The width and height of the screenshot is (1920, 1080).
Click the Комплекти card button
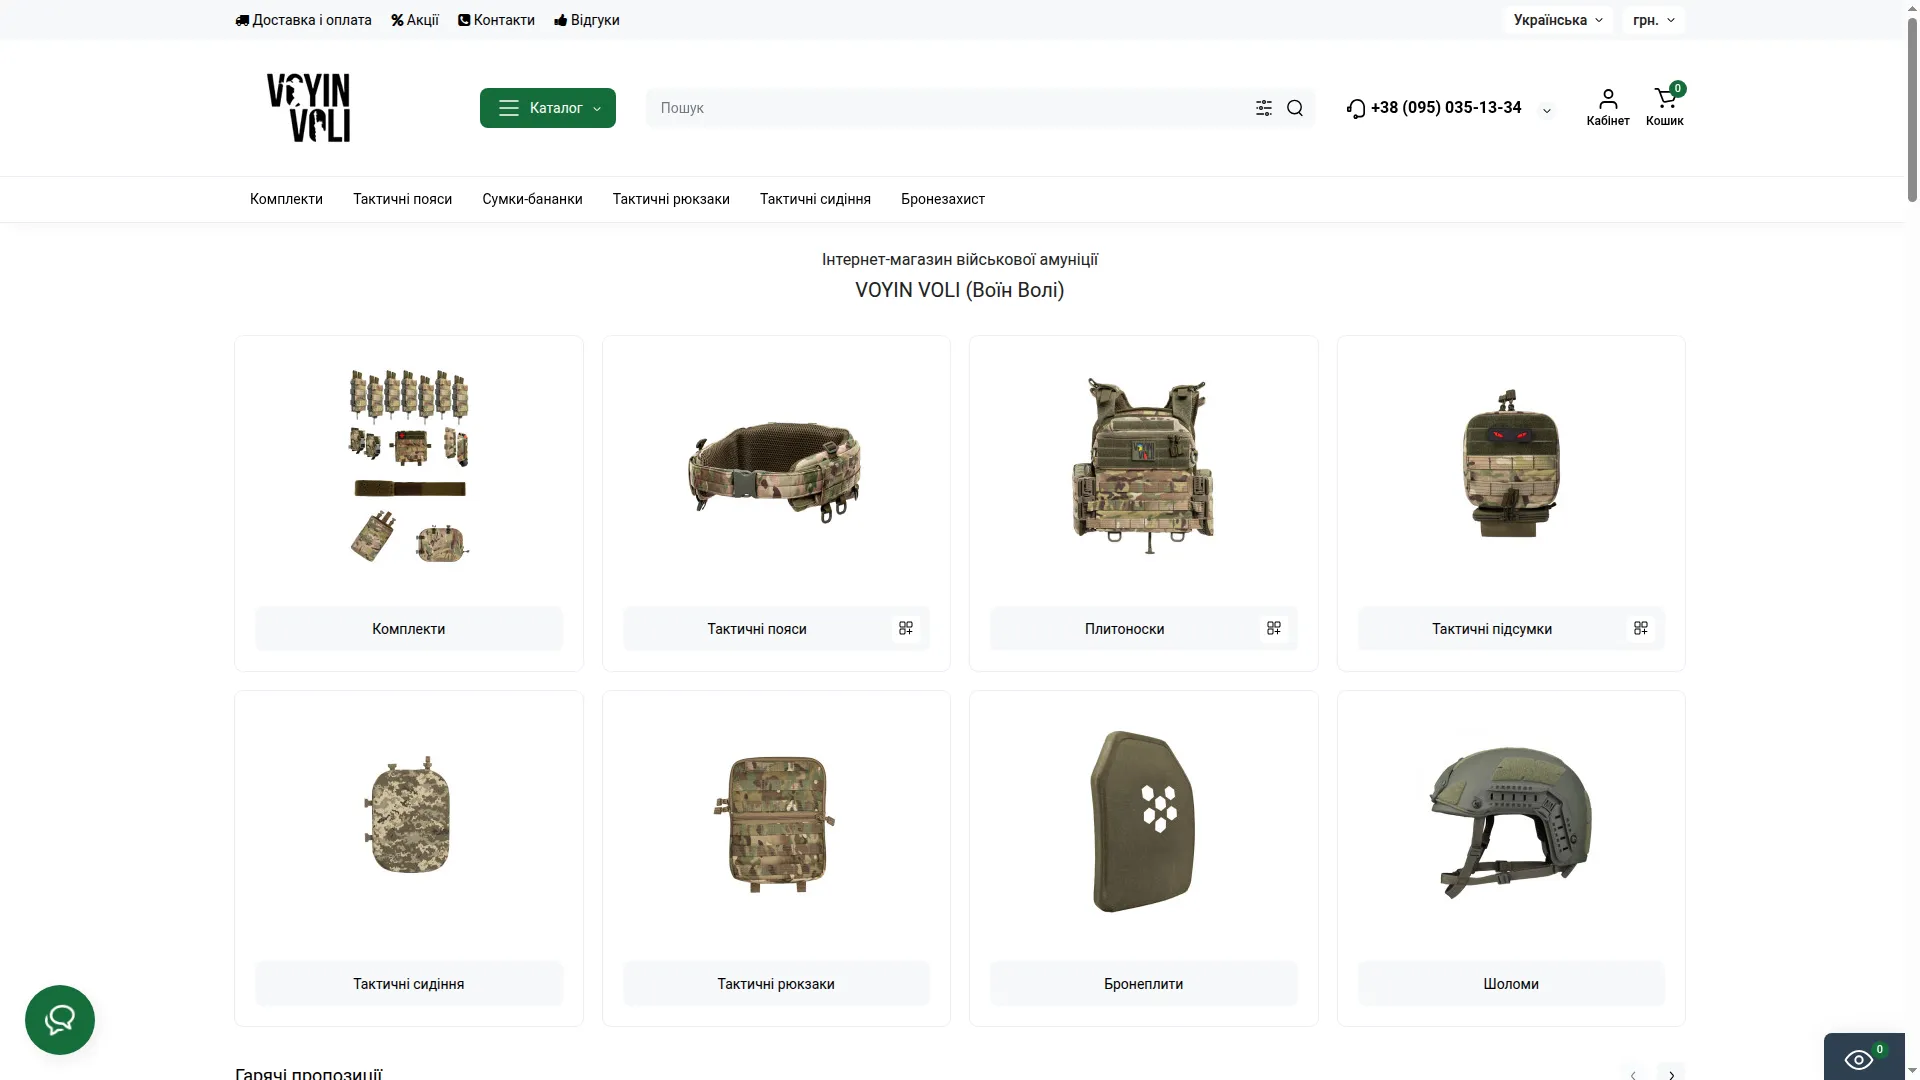[409, 628]
